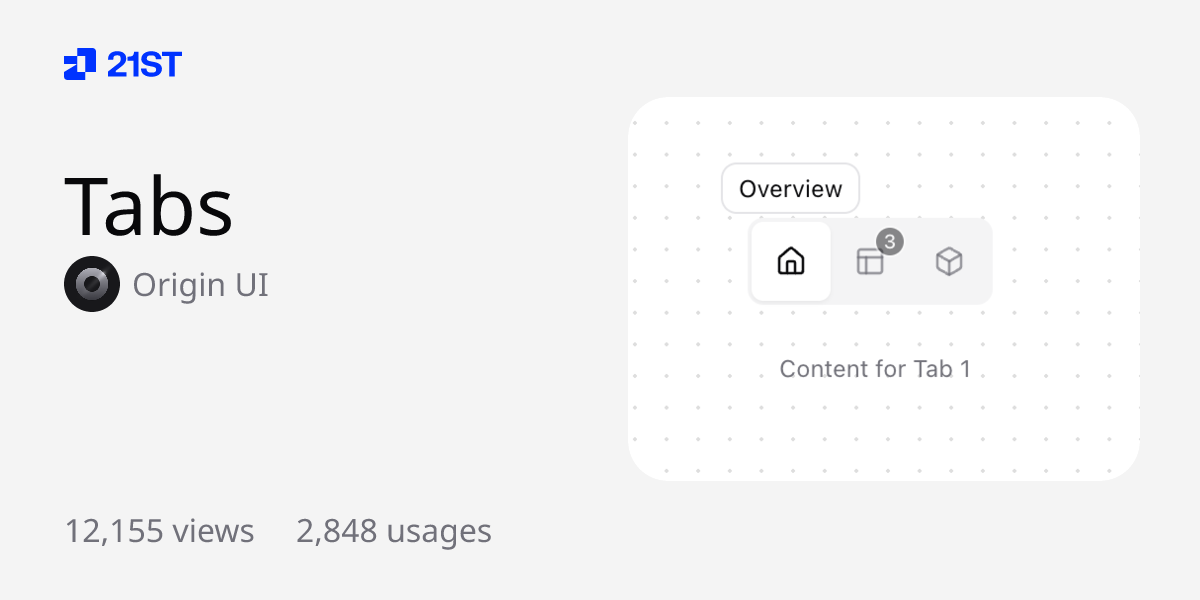
Task: Click the table layout icon under the badge
Action: click(870, 263)
